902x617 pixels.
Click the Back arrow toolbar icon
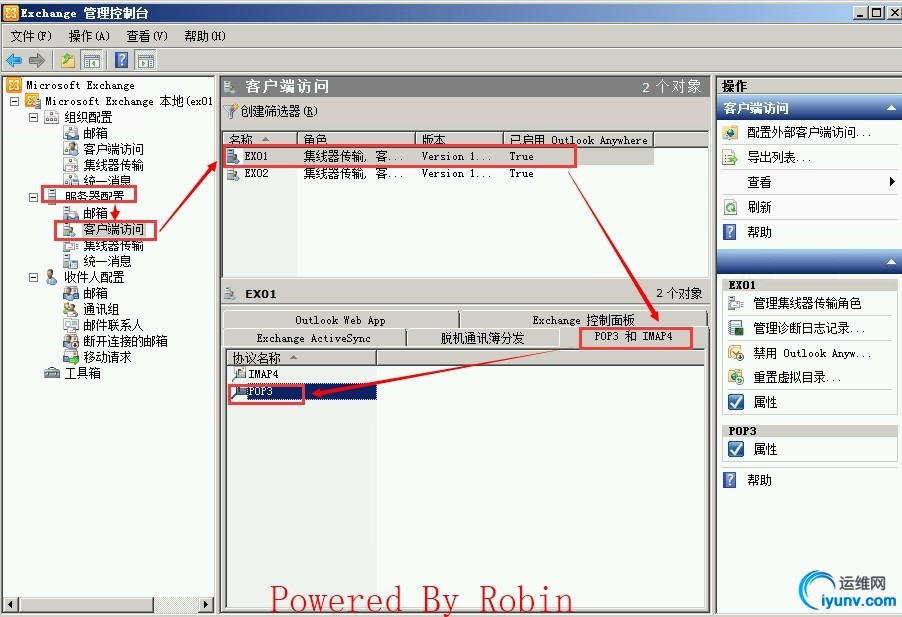click(14, 60)
